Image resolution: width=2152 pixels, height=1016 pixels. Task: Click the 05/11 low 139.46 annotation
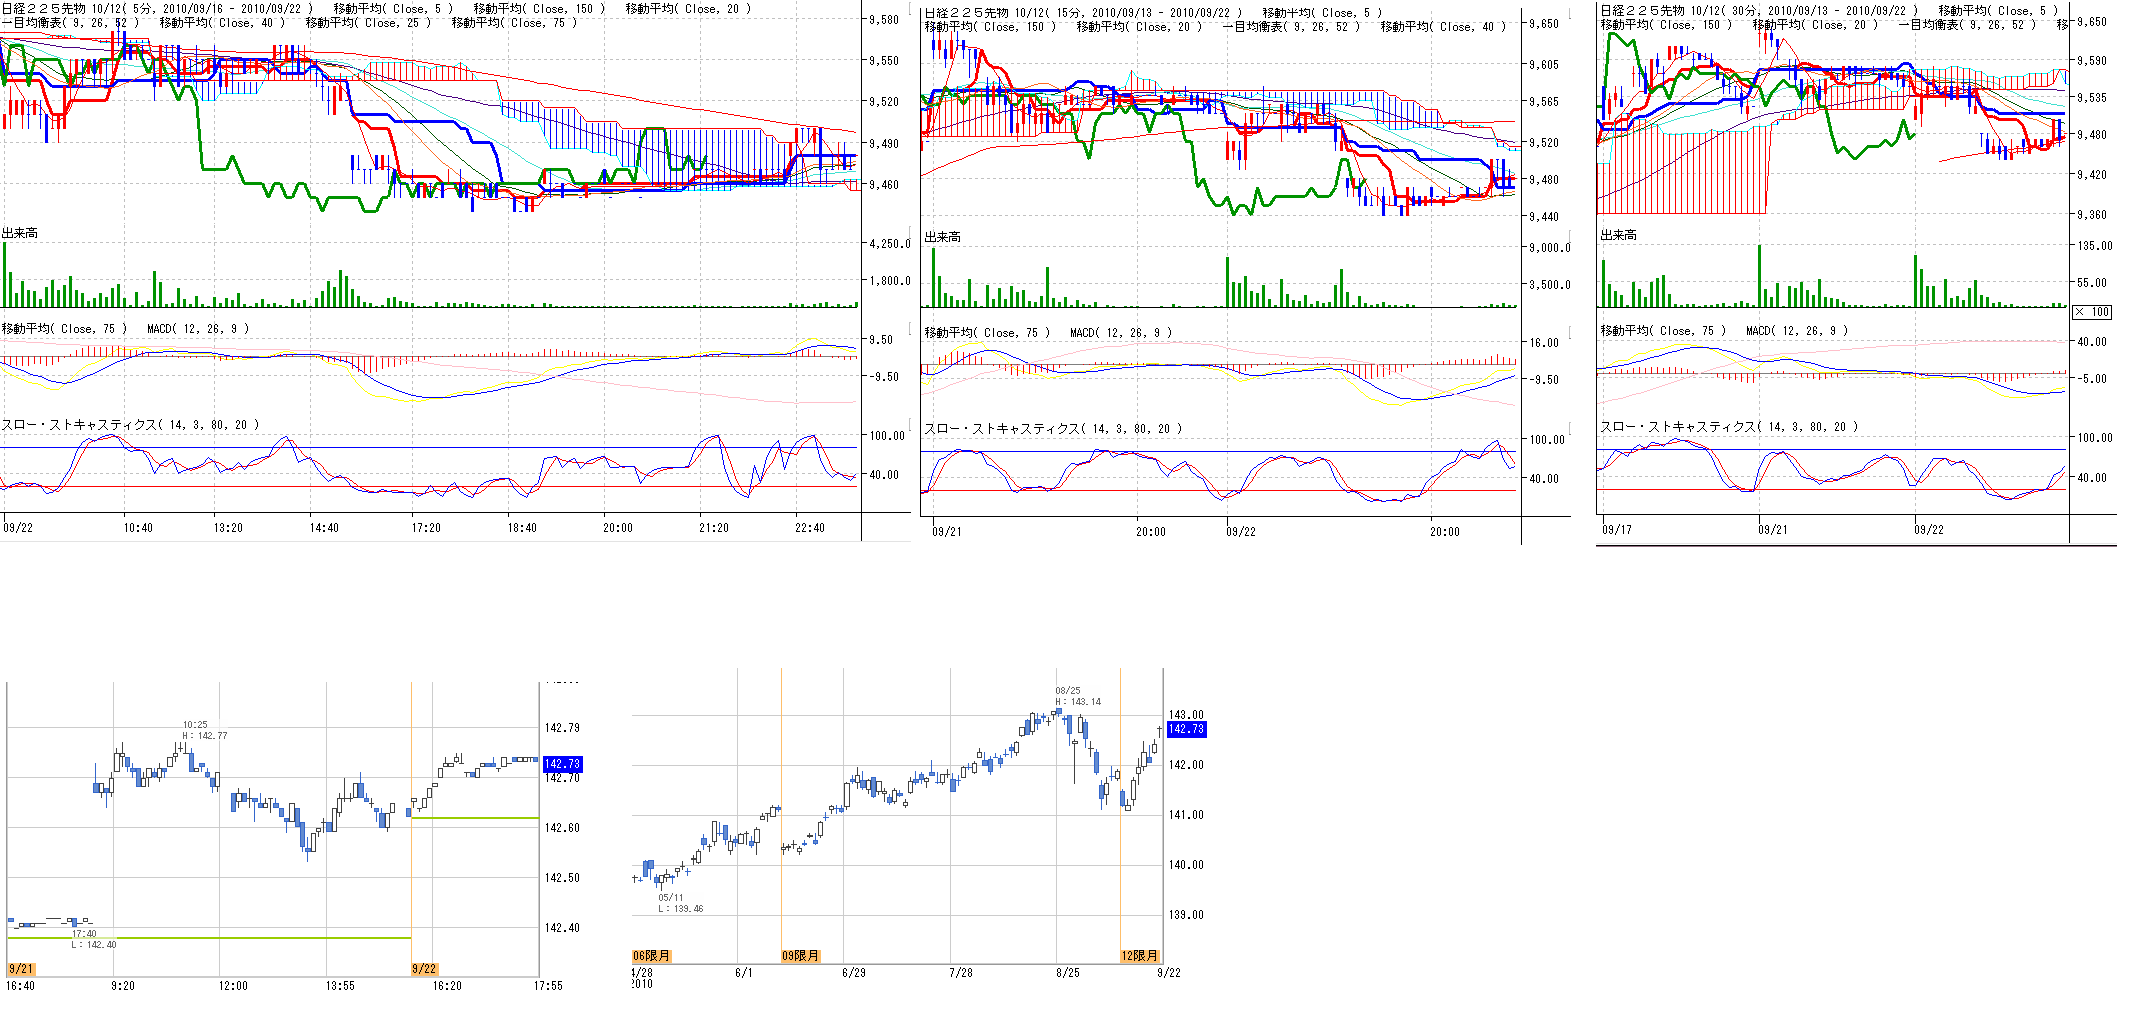[680, 903]
